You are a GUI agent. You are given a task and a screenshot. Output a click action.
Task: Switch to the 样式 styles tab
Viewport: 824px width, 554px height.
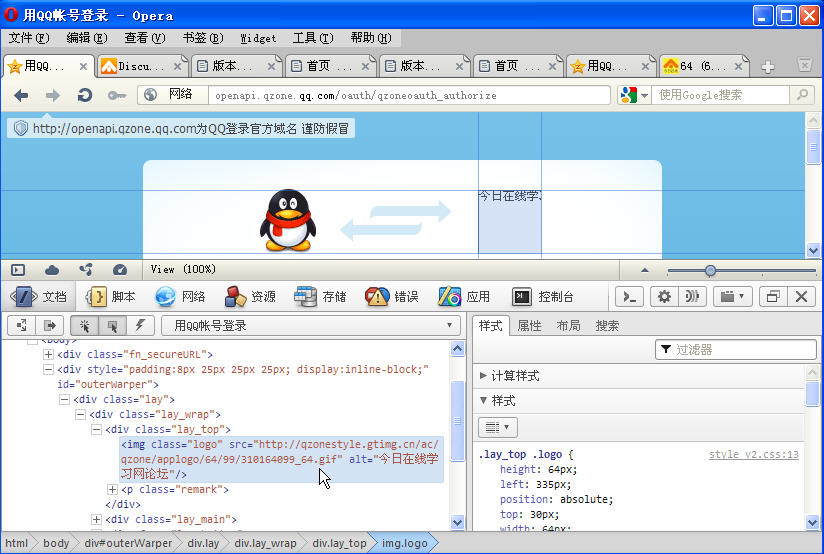tap(491, 326)
